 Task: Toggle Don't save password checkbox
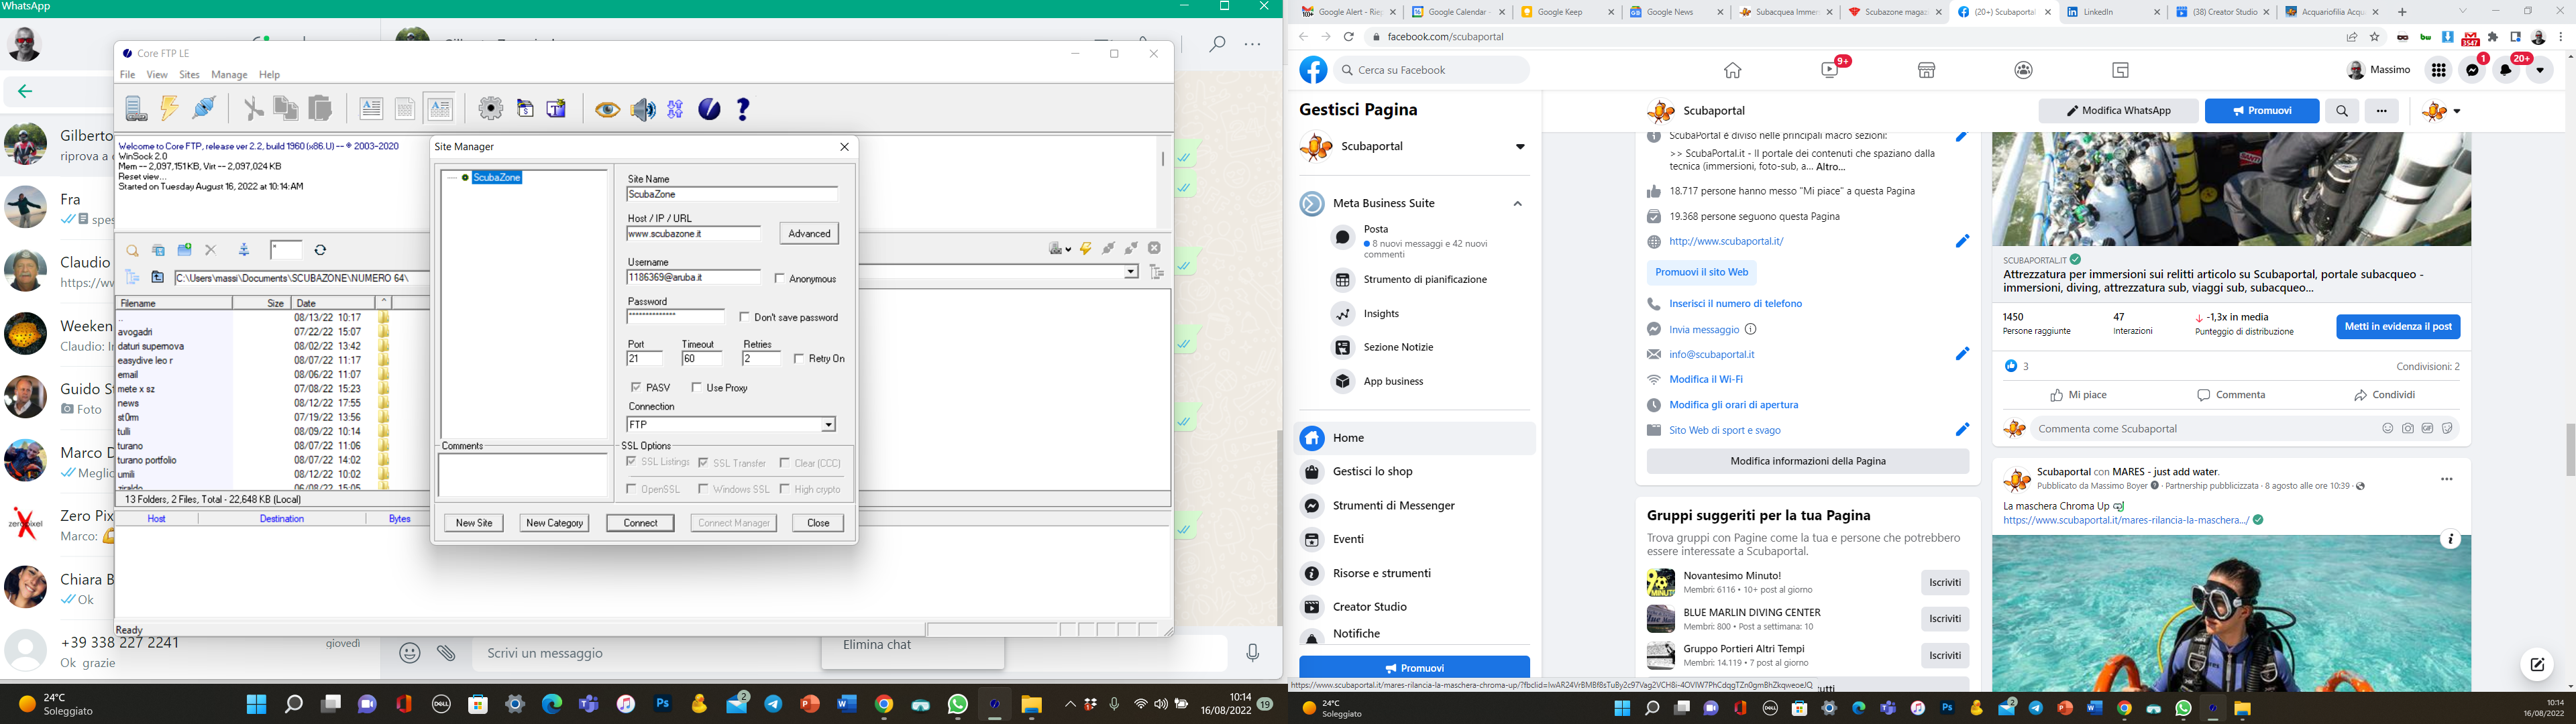click(x=744, y=317)
